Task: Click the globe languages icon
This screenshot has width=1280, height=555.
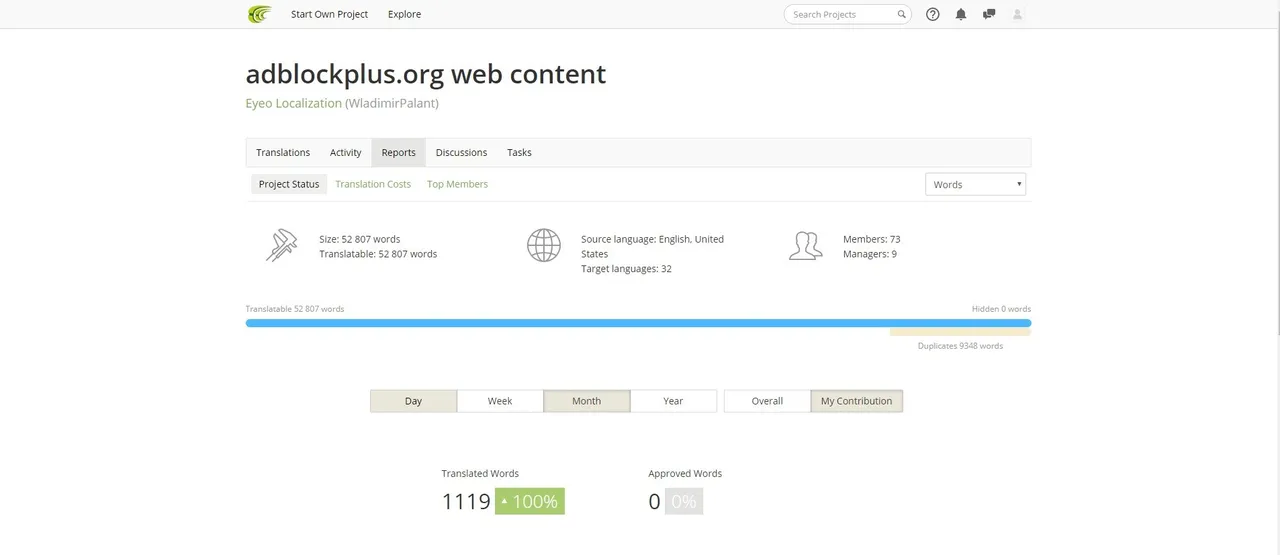Action: [x=544, y=245]
